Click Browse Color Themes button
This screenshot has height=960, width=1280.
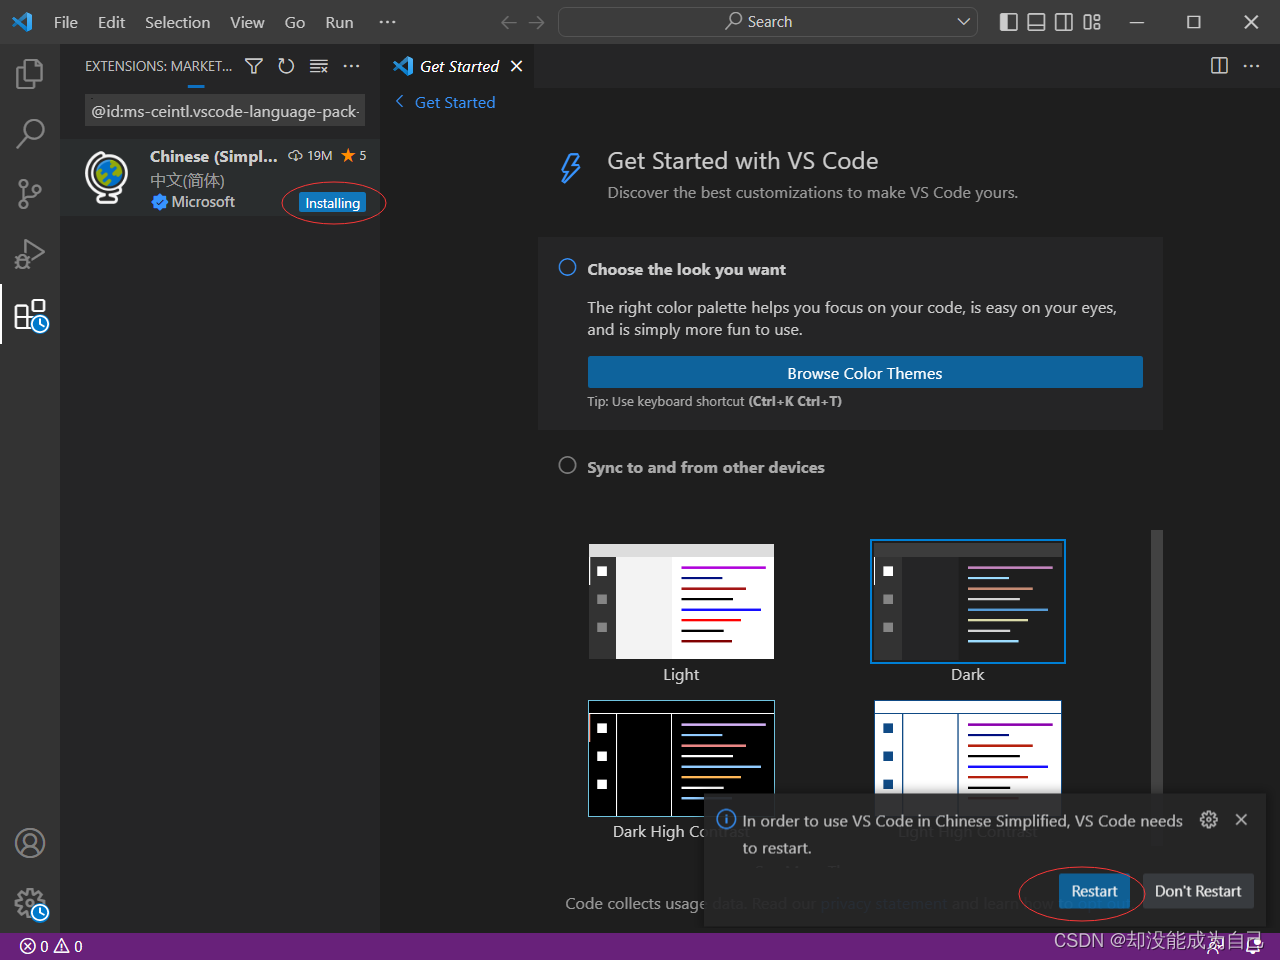tap(865, 372)
